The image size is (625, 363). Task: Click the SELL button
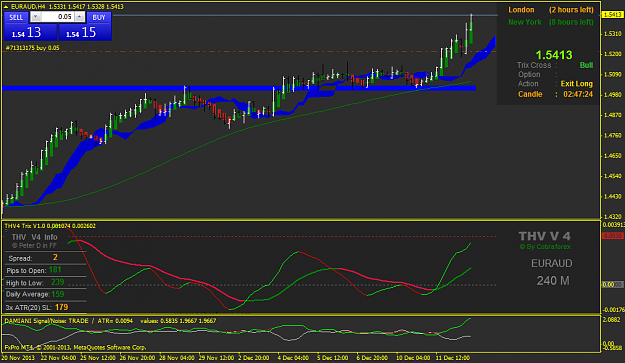click(16, 17)
